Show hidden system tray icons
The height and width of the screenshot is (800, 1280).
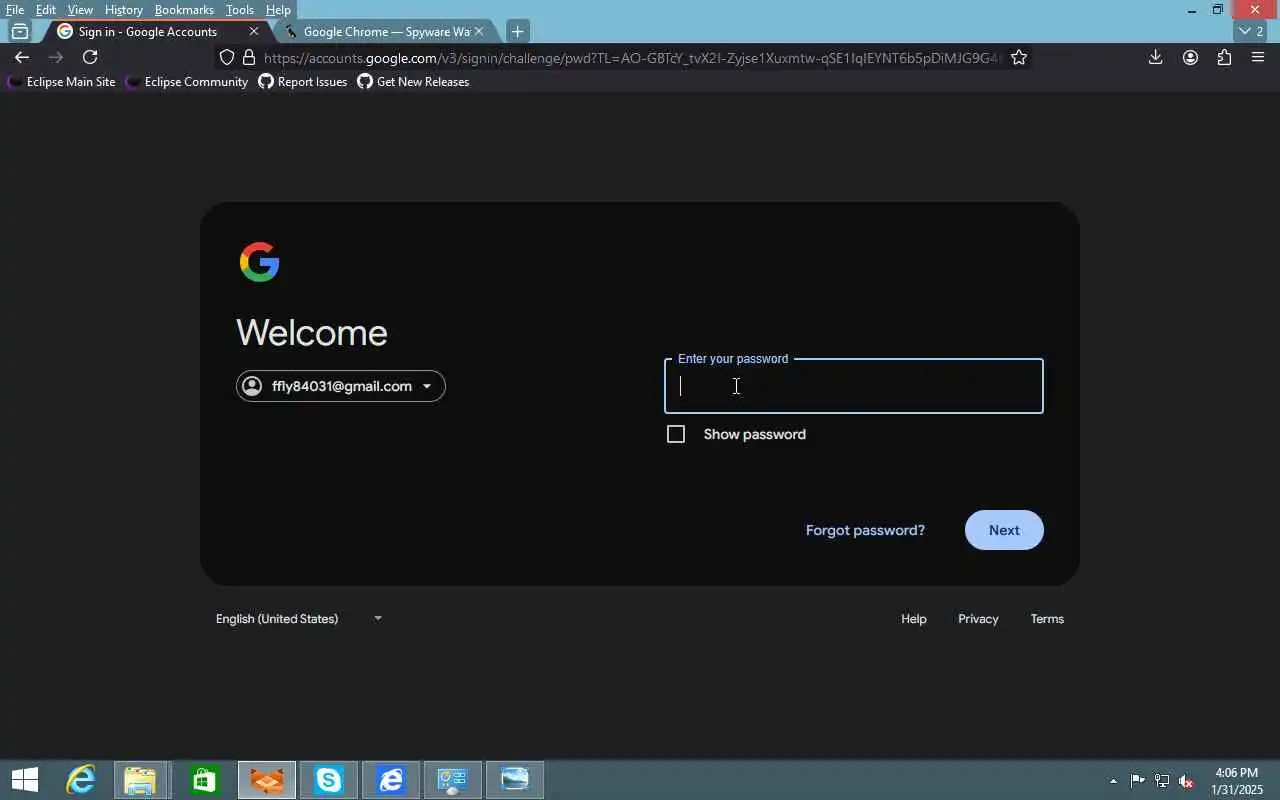tap(1113, 781)
